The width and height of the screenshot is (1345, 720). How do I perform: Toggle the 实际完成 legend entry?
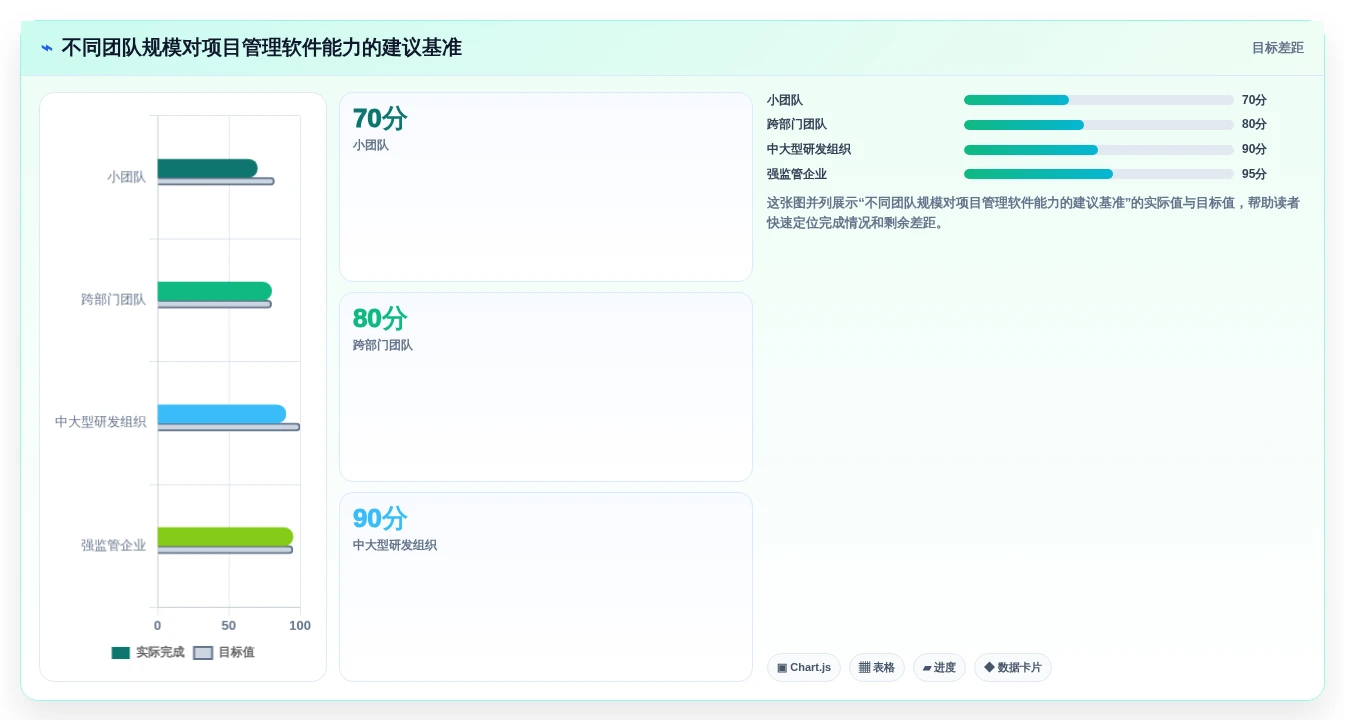click(148, 652)
